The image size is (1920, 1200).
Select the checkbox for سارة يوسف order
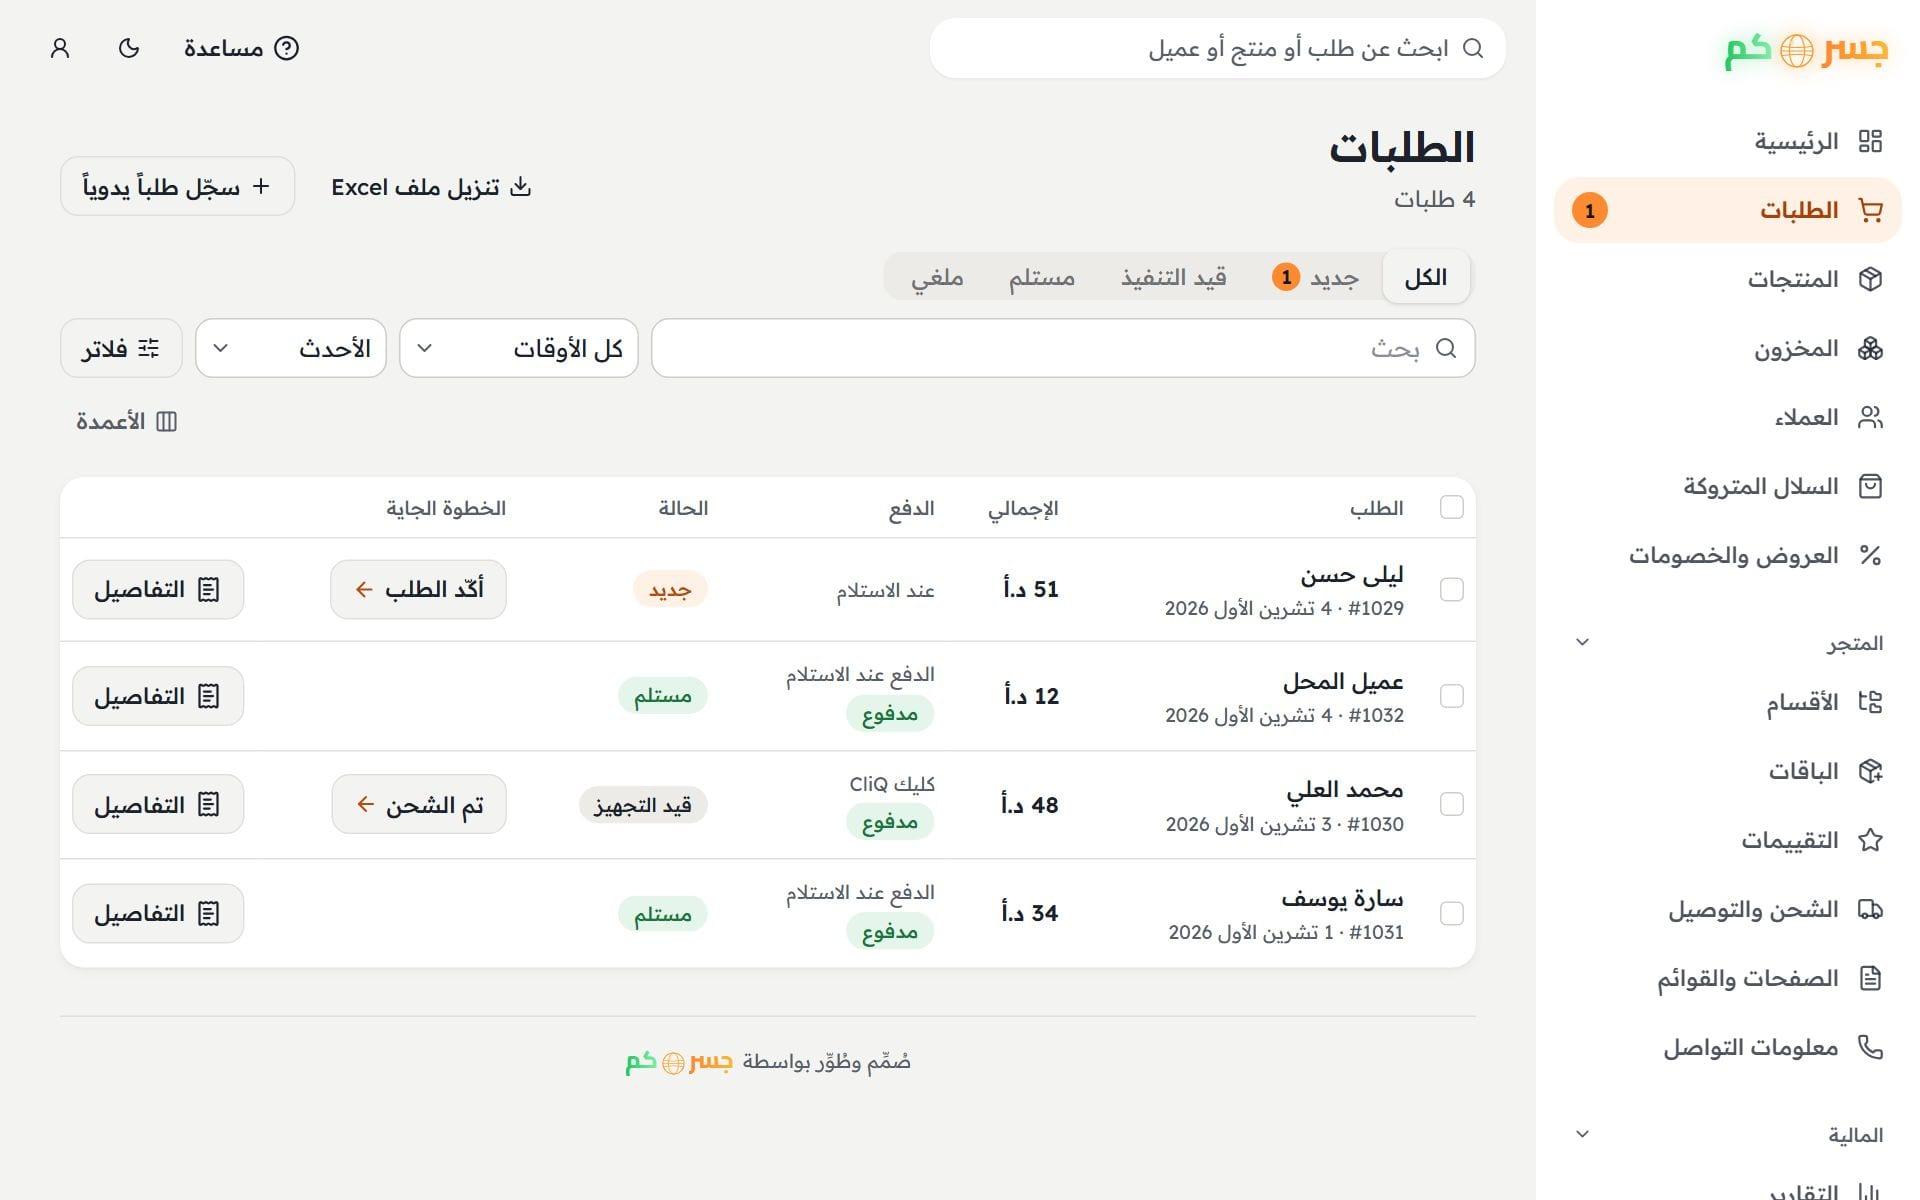click(1452, 913)
